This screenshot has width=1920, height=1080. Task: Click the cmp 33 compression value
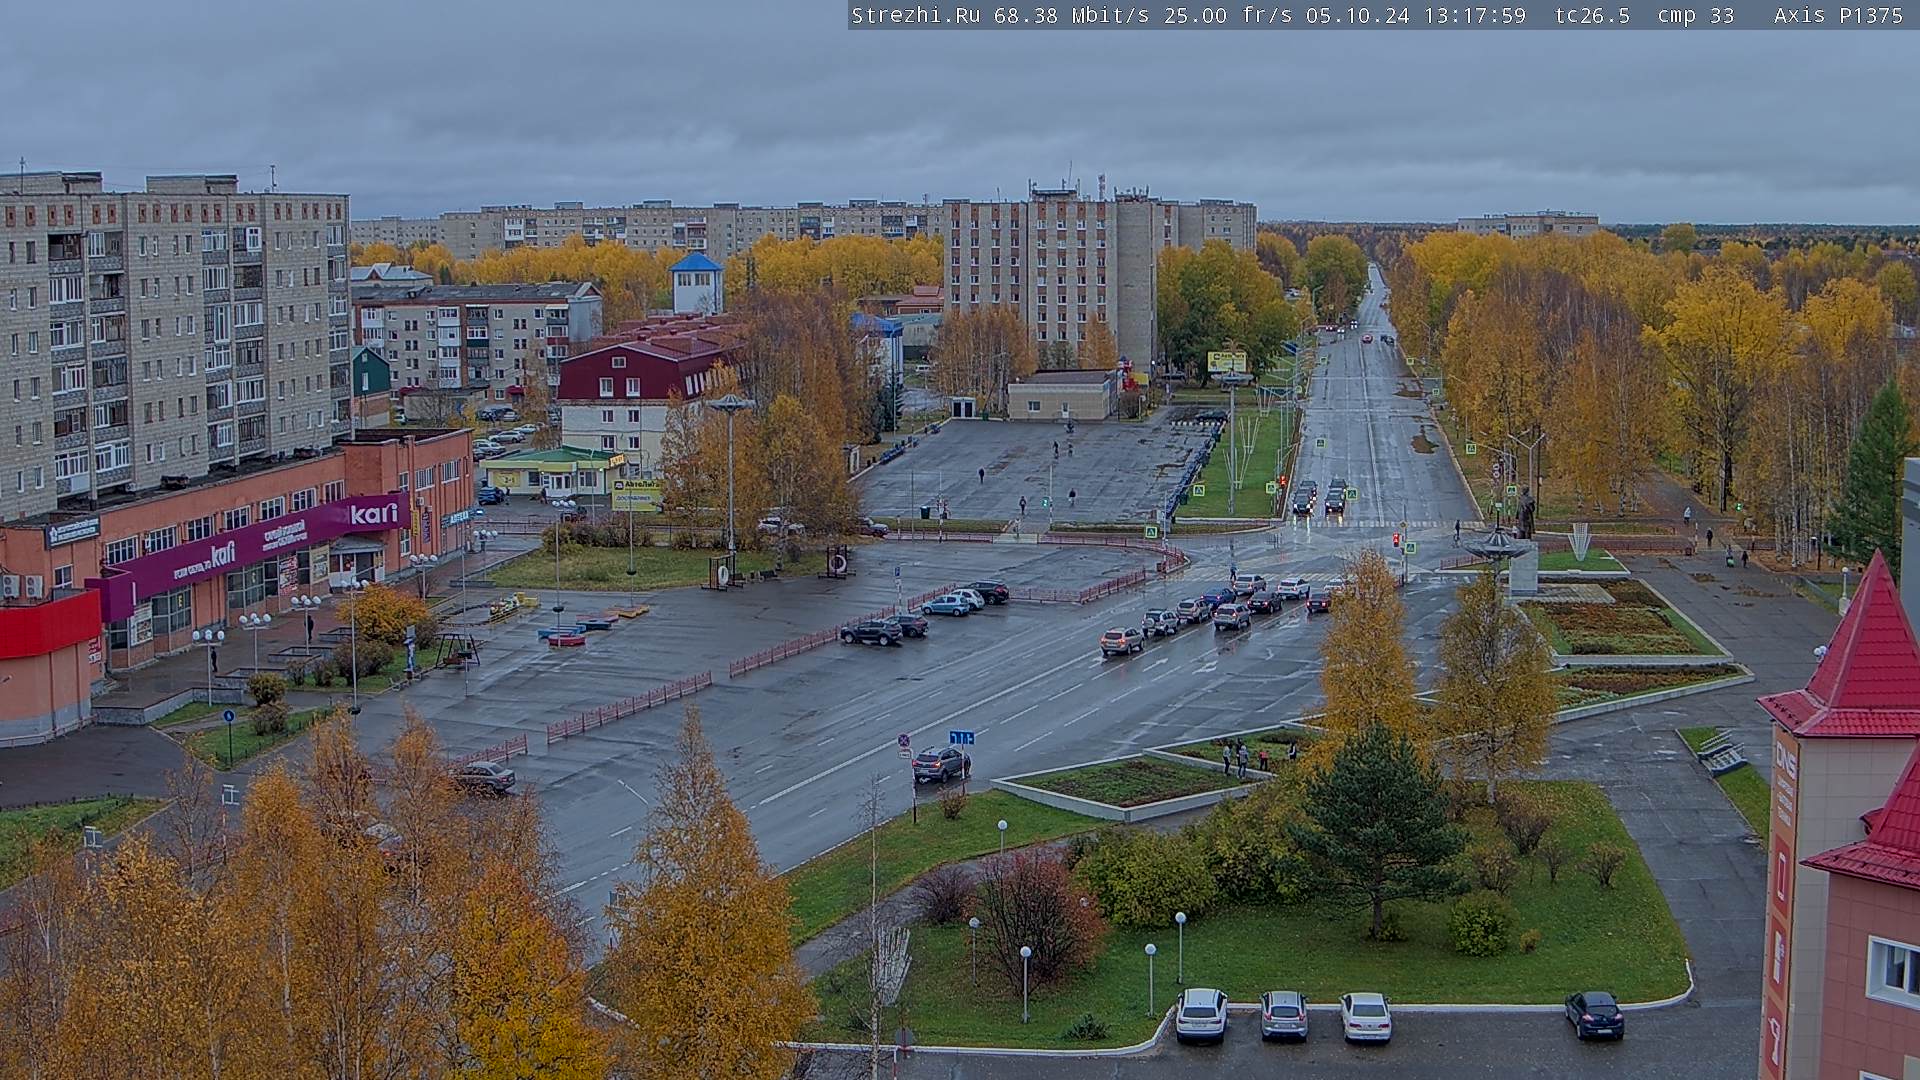click(x=1695, y=15)
